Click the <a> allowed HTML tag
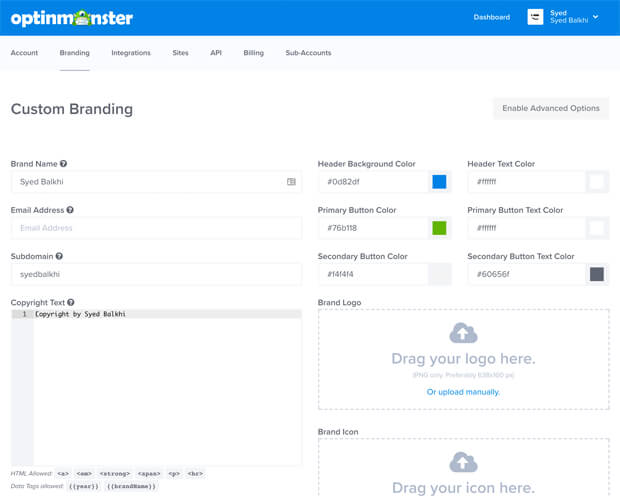The height and width of the screenshot is (496, 620). [63, 473]
